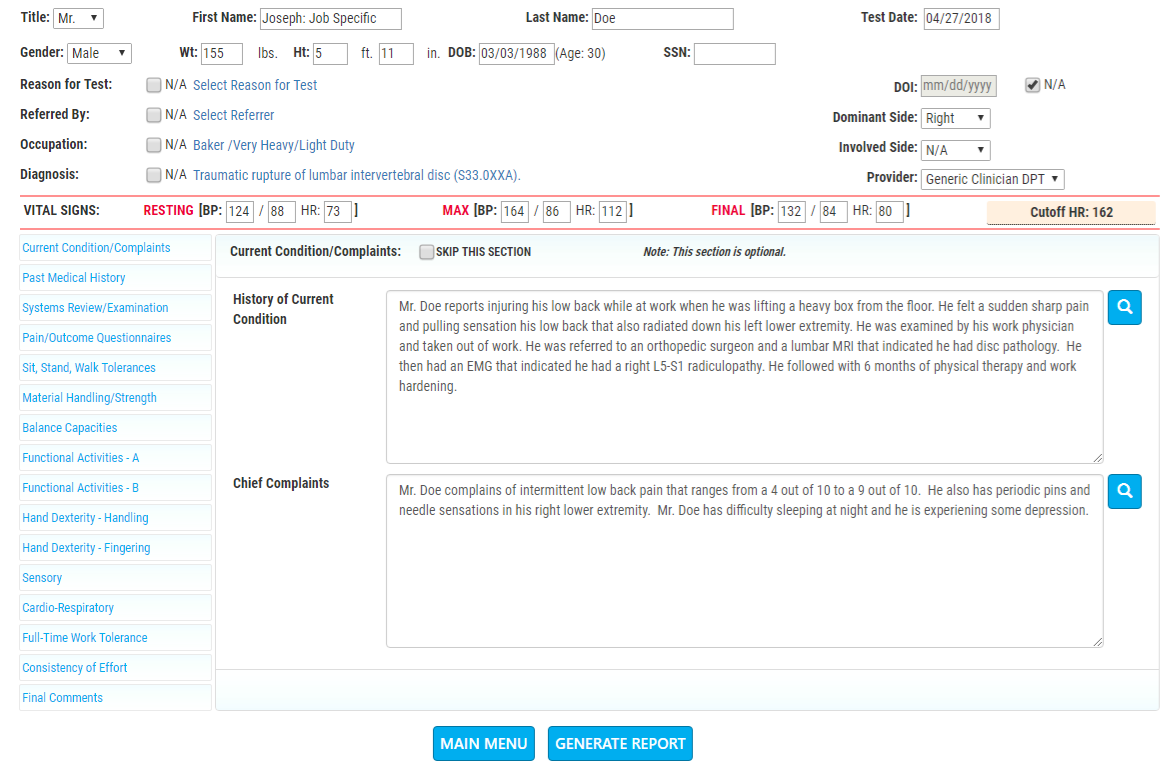
Task: Click the History of Current Condition text area
Action: [745, 377]
